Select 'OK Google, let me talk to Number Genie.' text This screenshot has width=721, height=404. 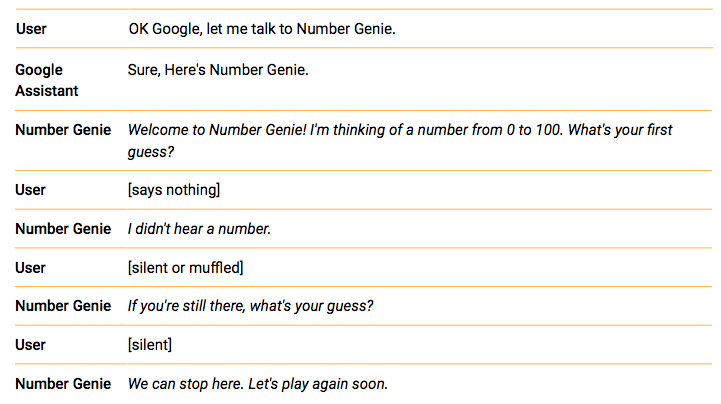262,29
